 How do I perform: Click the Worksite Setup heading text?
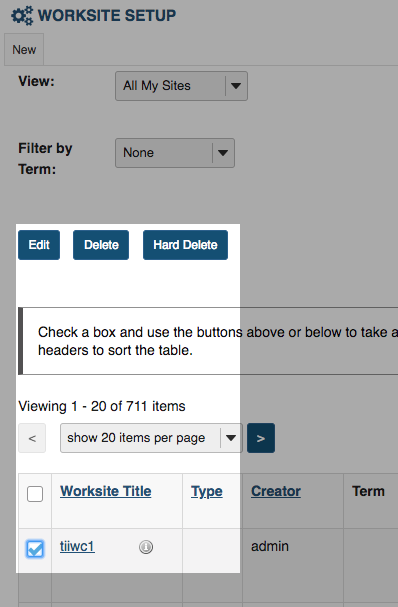click(107, 15)
